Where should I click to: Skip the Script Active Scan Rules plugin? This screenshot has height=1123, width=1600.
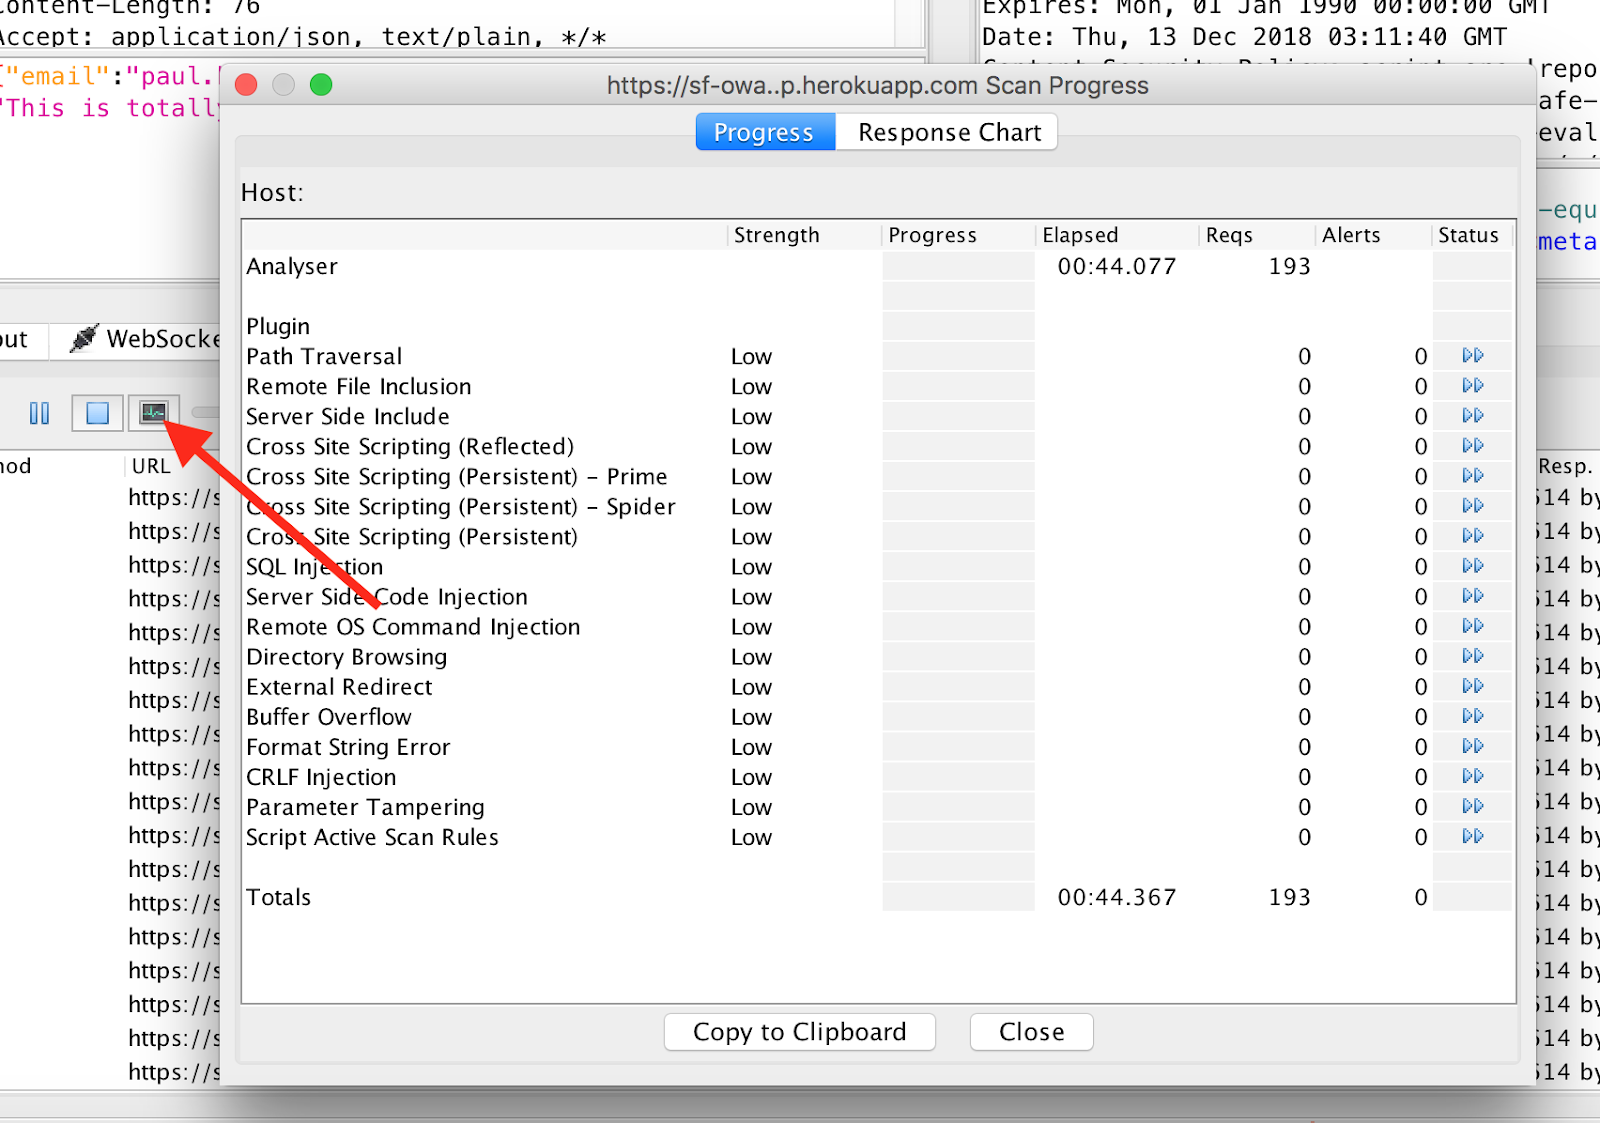1471,837
